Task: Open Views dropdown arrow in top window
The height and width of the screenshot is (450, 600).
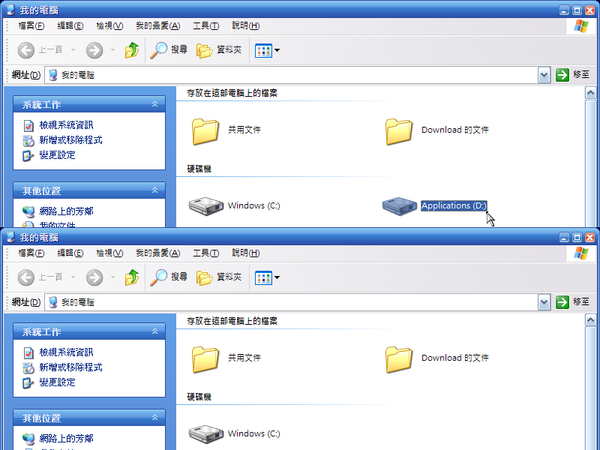Action: click(277, 50)
